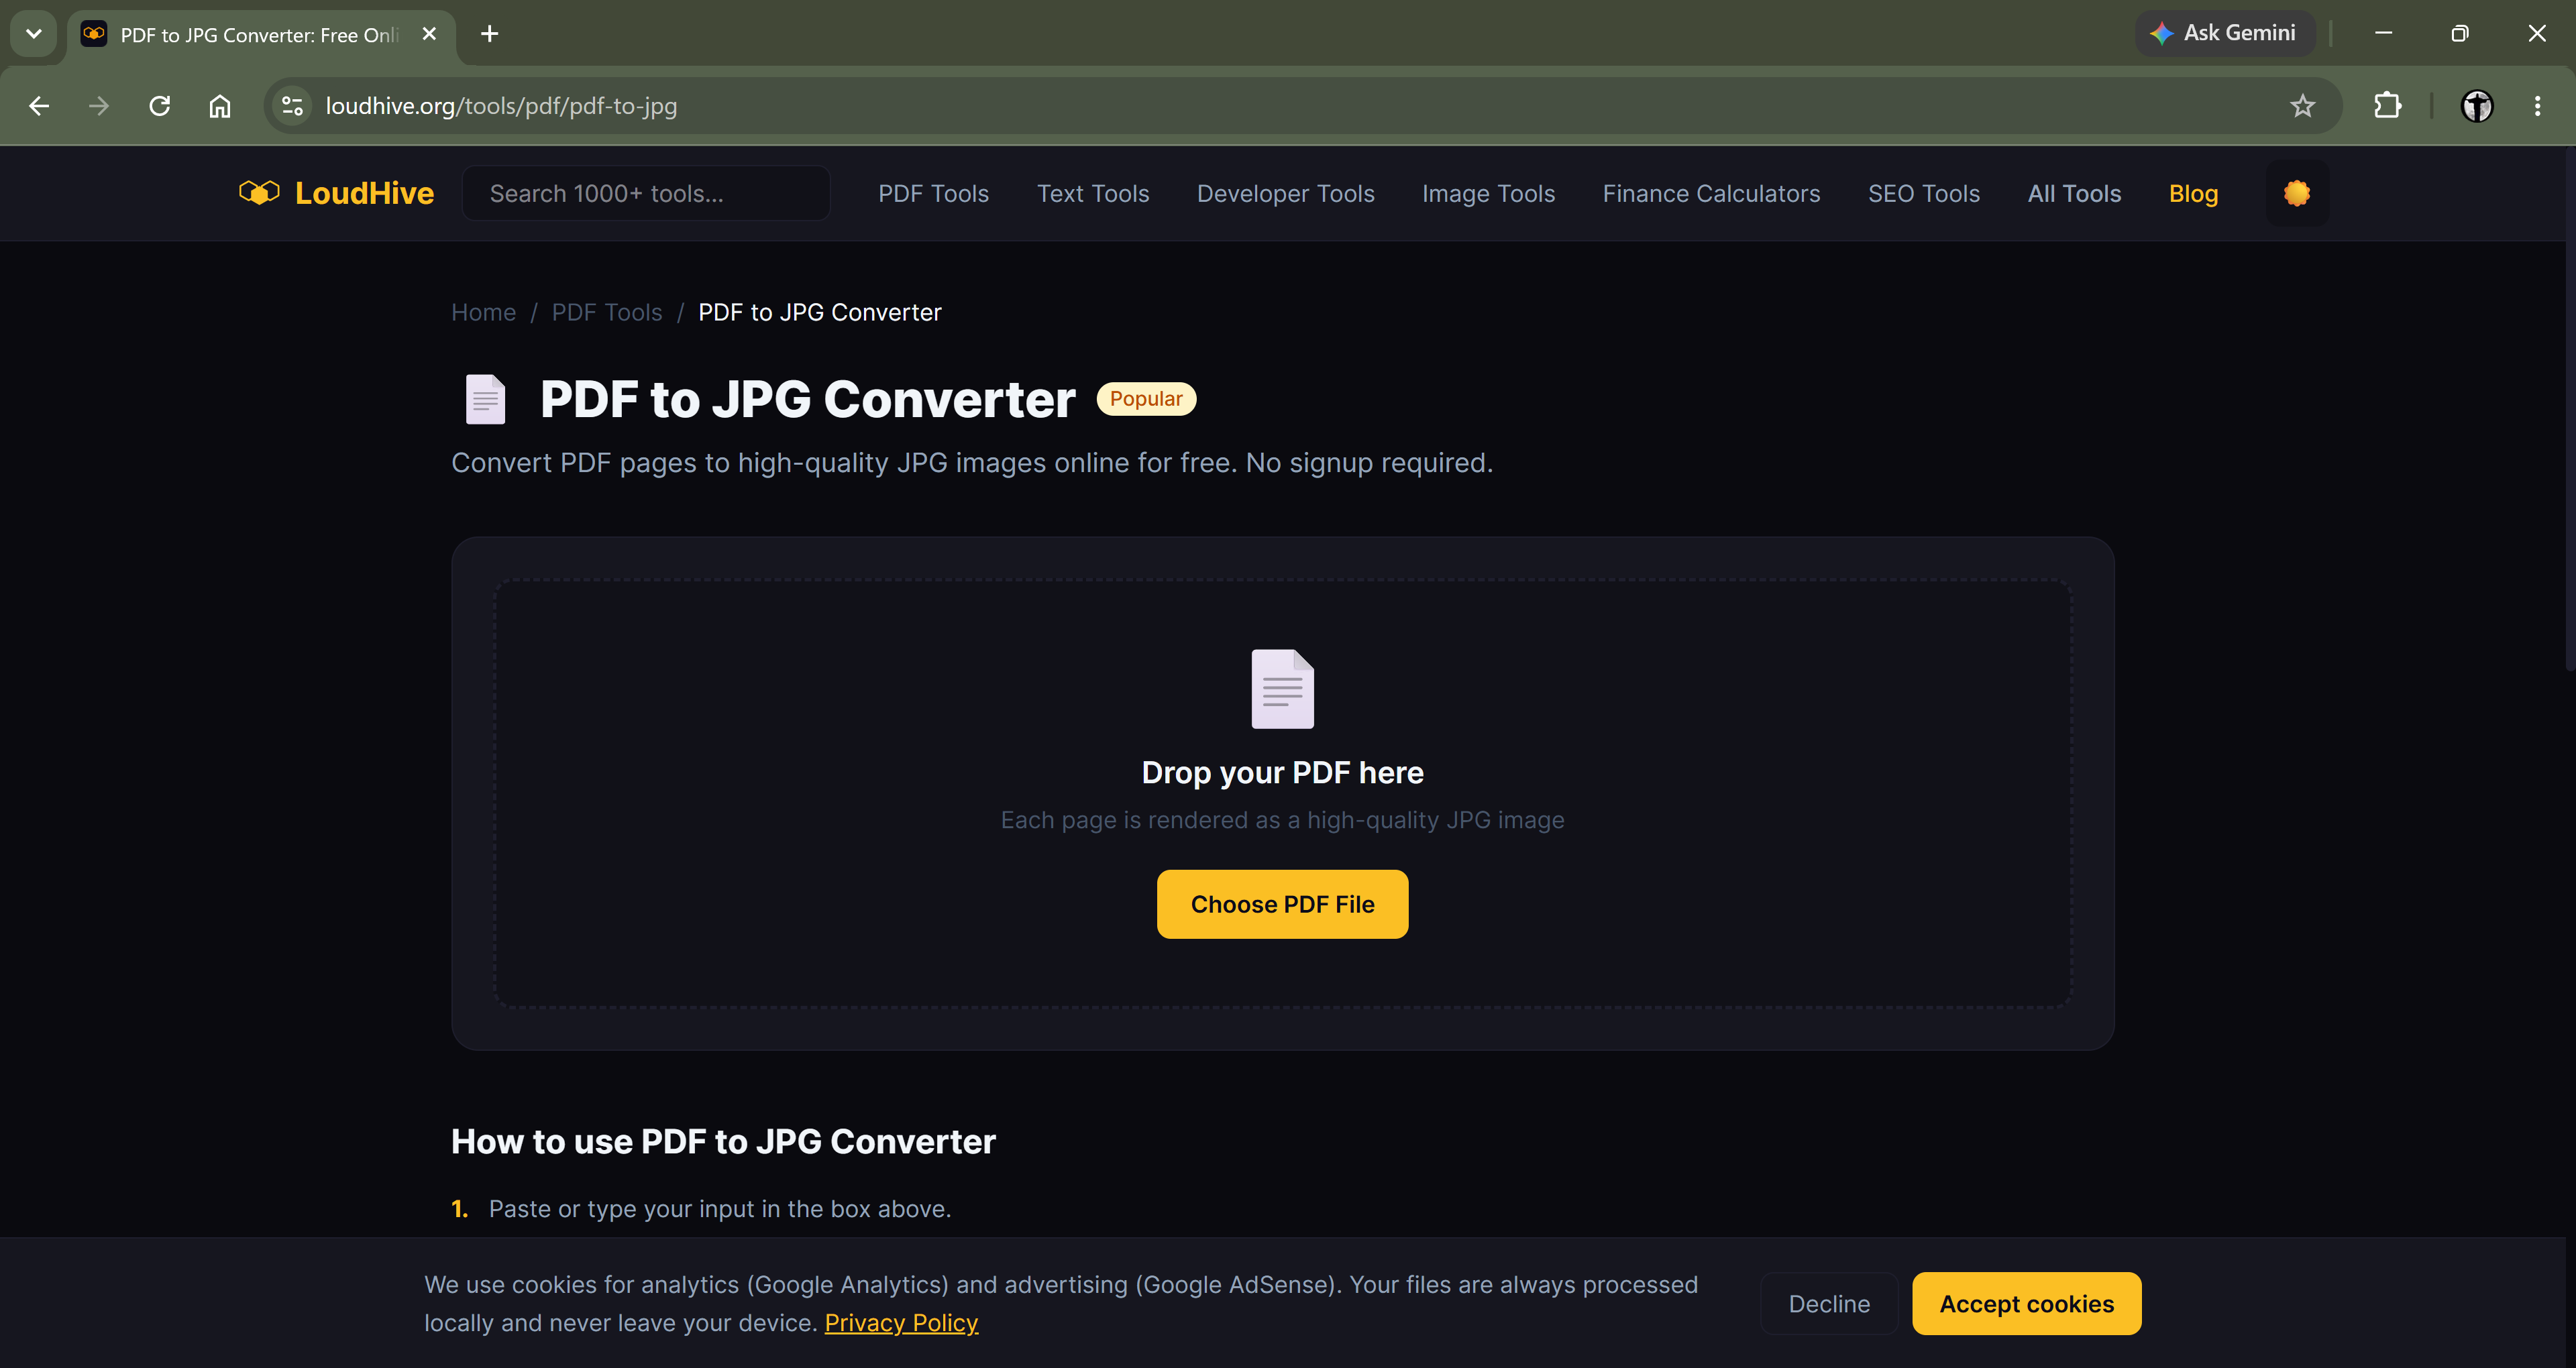Click the page icon beside the title

point(486,399)
